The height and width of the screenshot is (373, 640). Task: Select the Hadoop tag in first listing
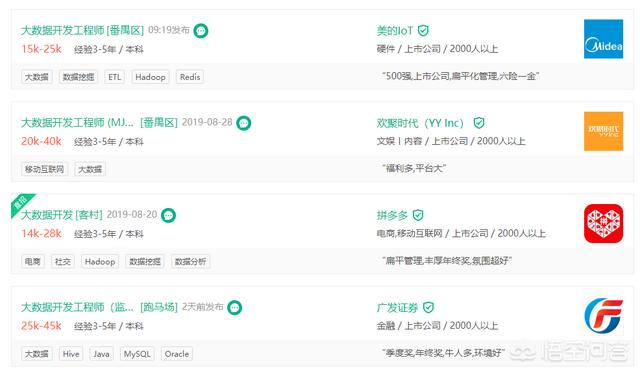[150, 77]
